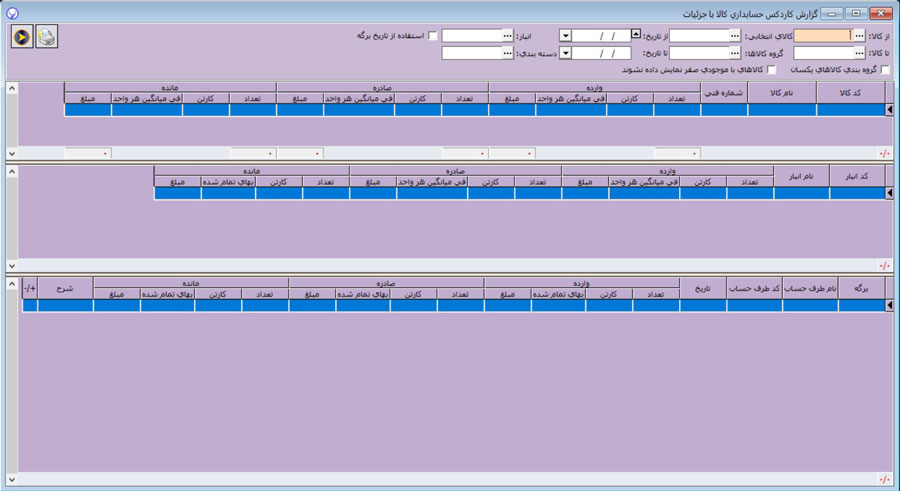The height and width of the screenshot is (491, 900).
Task: Click the app icon in the top-left corner
Action: [x=11, y=13]
